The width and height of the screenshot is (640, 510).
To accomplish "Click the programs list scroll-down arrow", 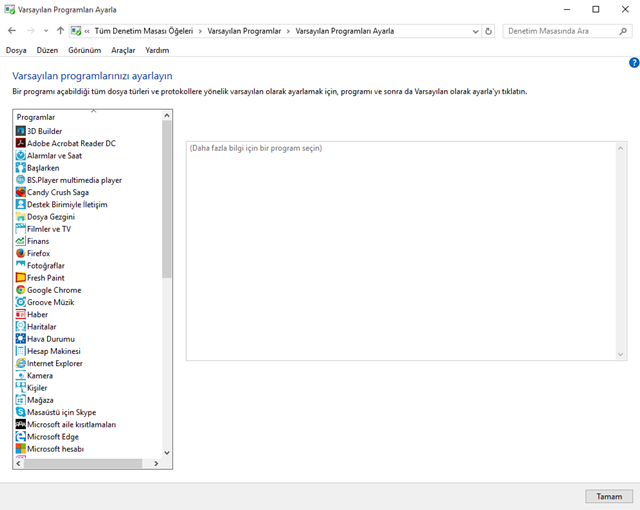I will pyautogui.click(x=167, y=452).
